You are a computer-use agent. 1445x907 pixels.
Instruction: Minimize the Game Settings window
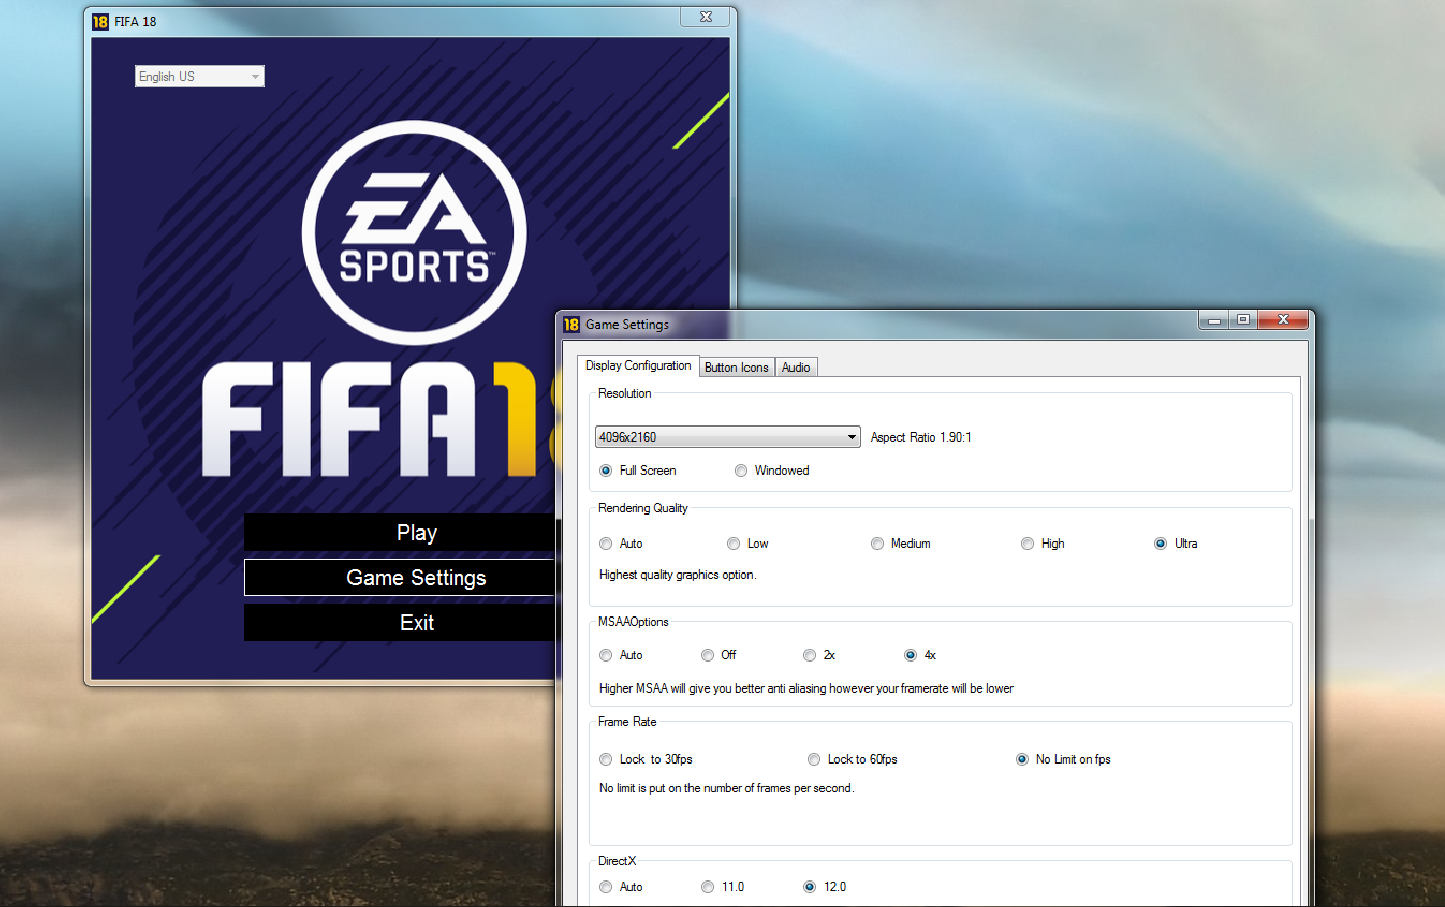click(1214, 320)
